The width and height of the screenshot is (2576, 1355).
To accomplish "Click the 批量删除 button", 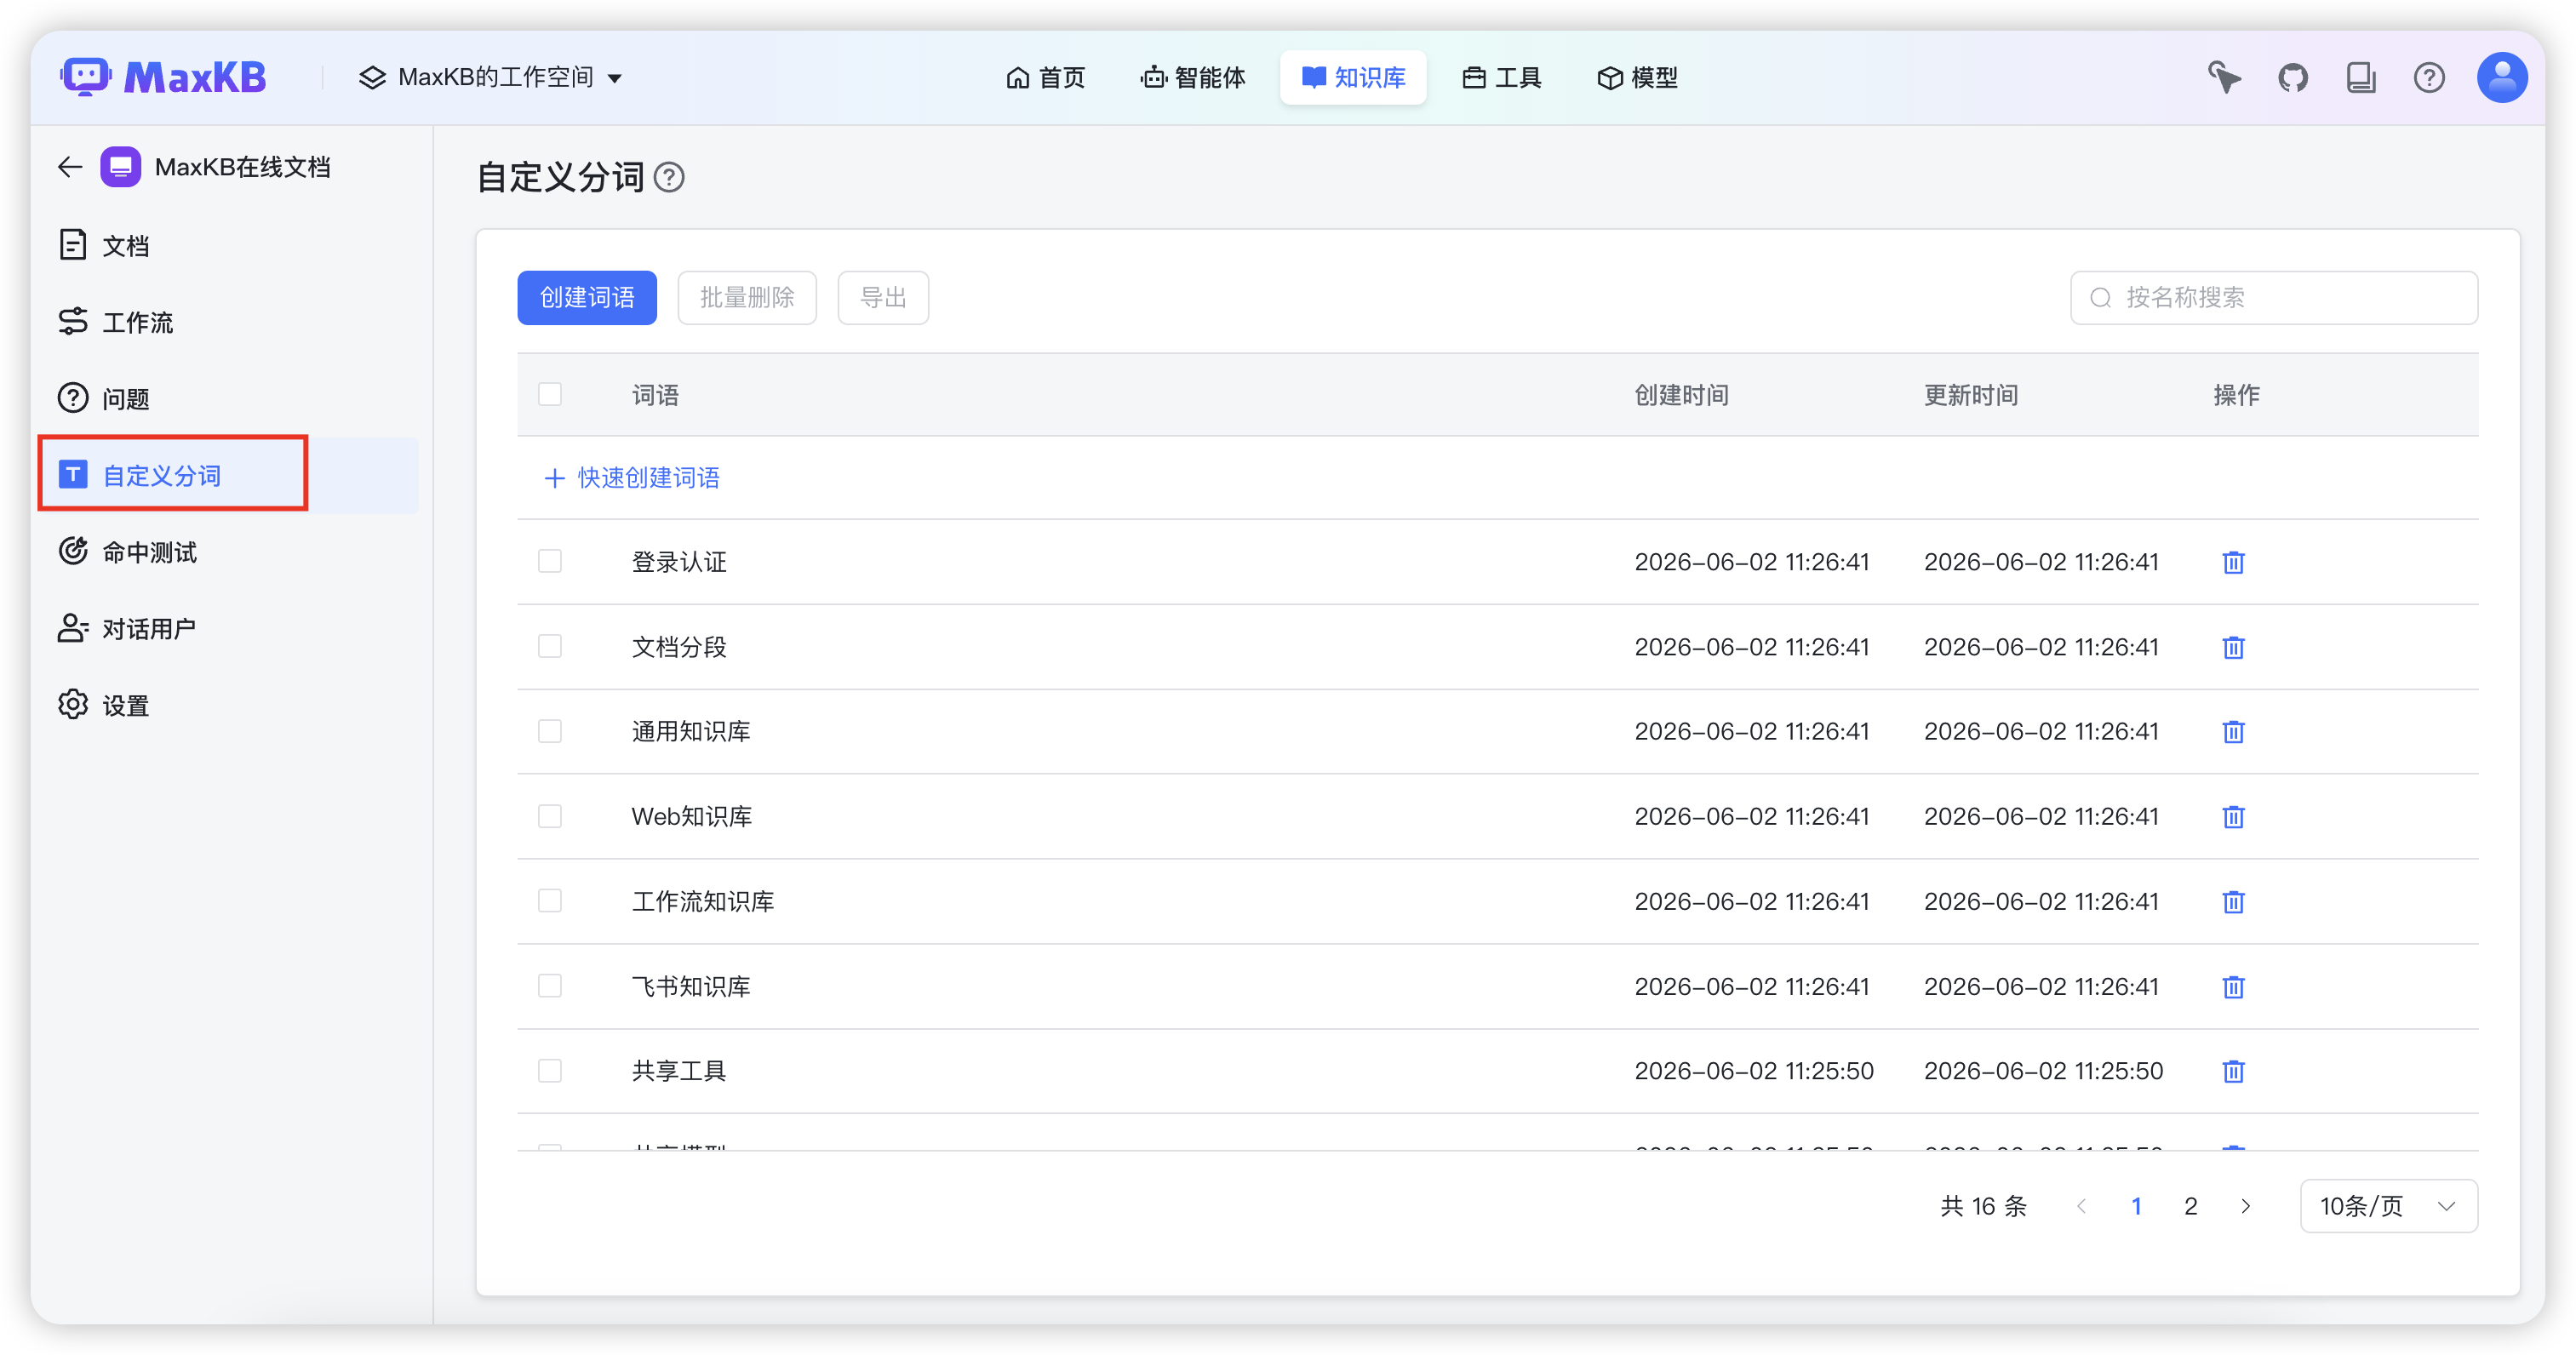I will click(747, 298).
